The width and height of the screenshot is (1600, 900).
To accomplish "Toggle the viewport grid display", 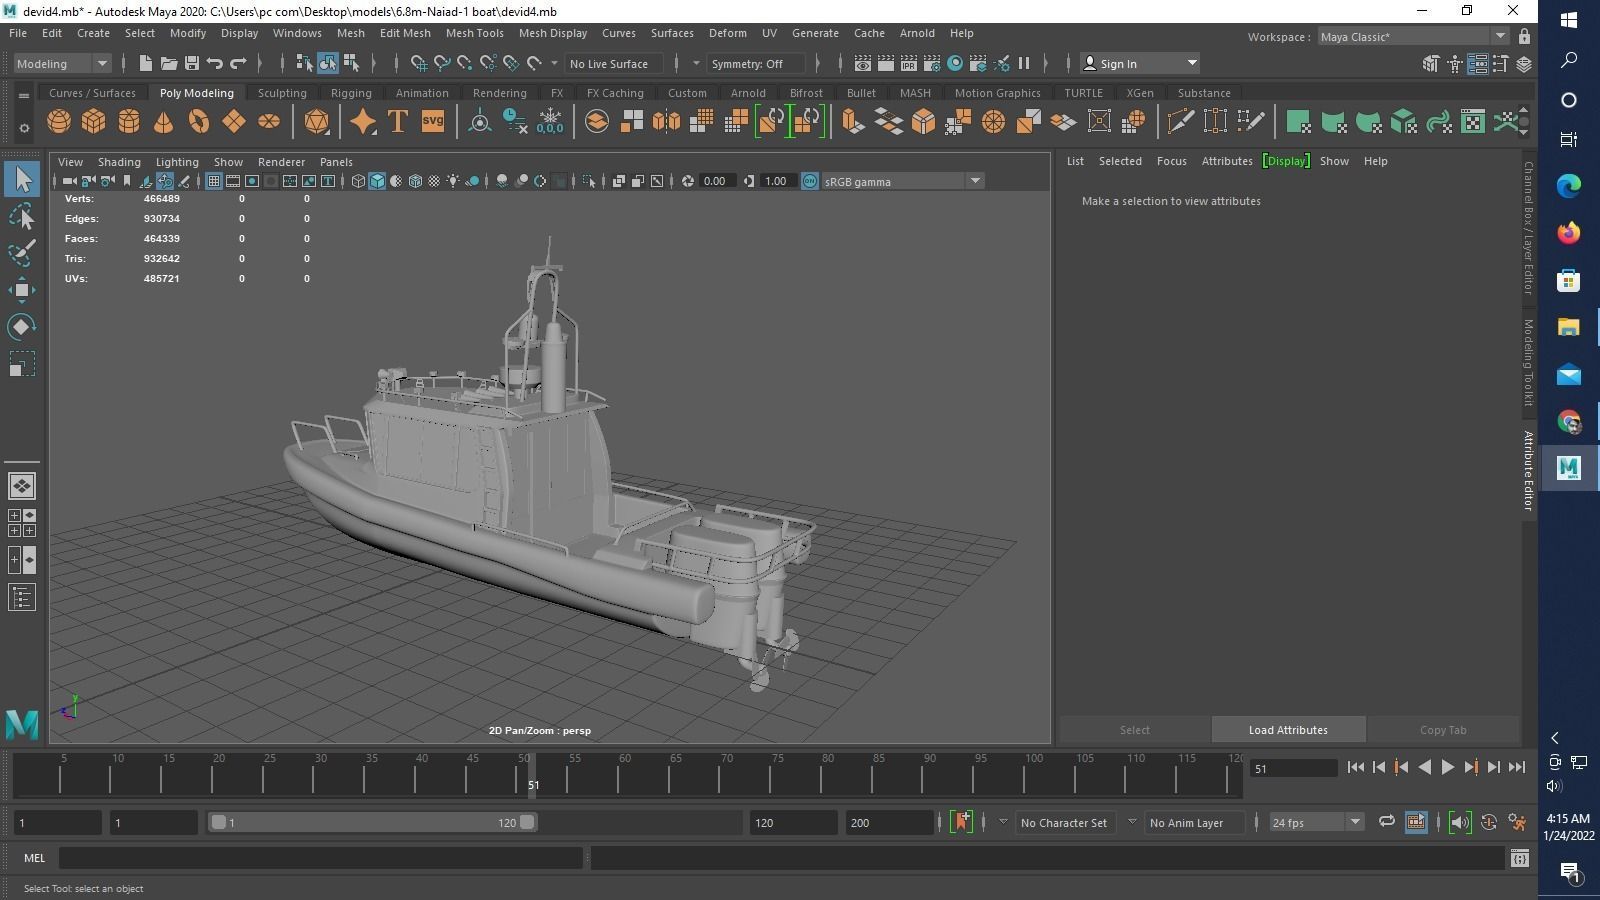I will [214, 181].
